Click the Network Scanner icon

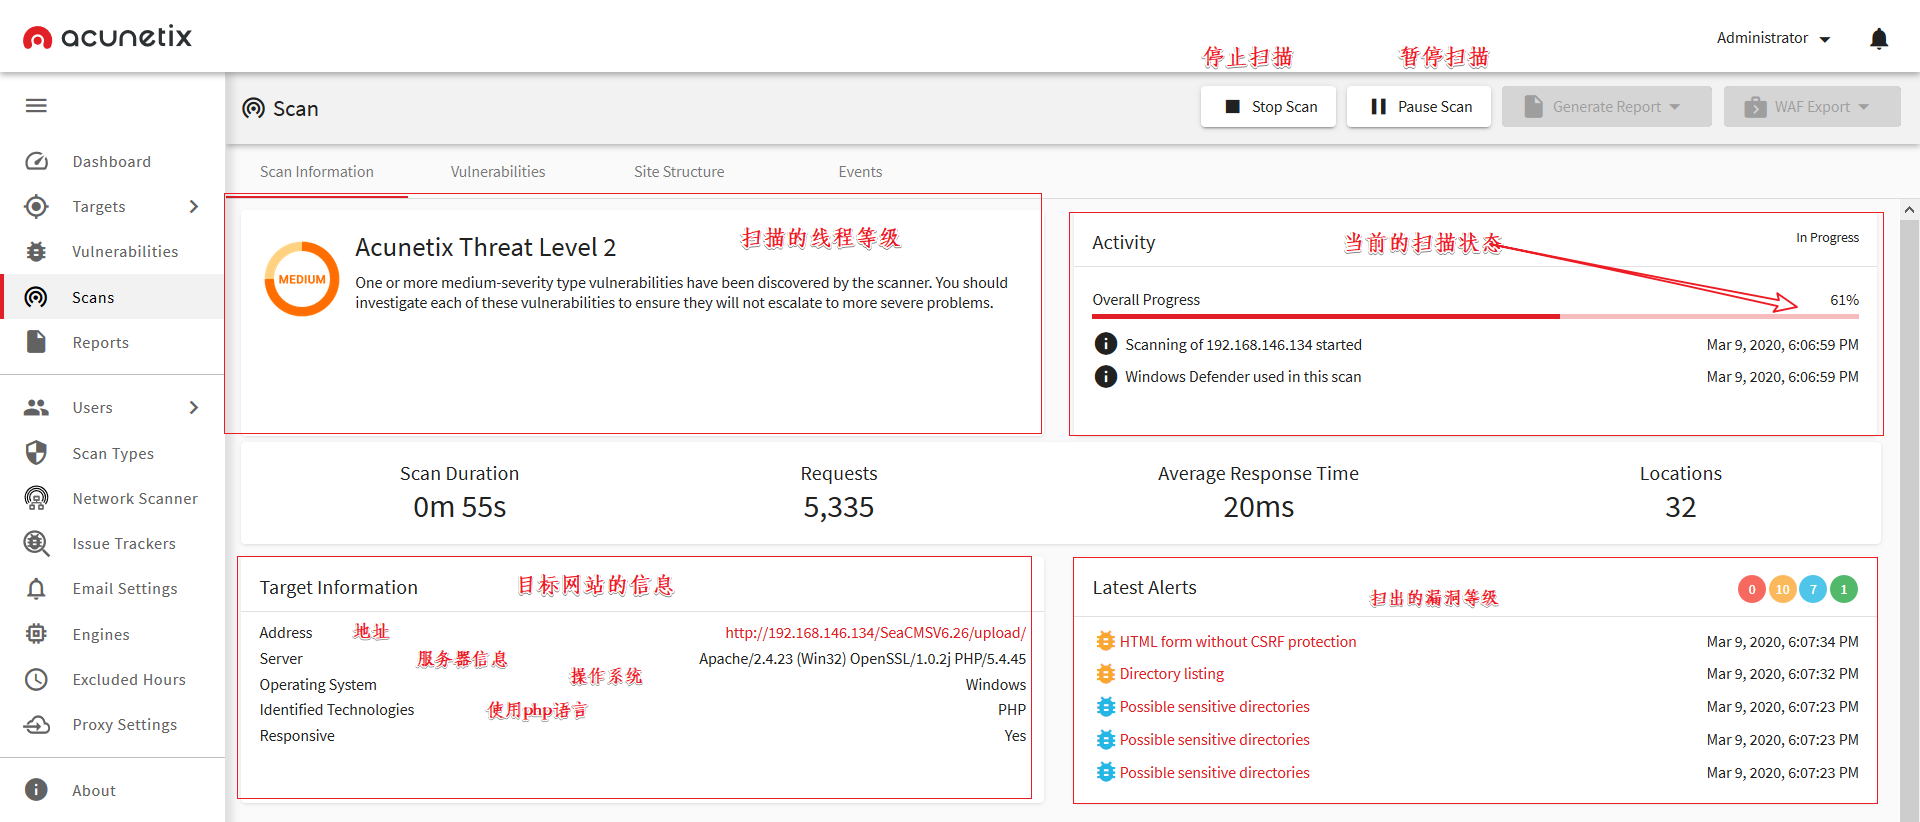pos(36,498)
